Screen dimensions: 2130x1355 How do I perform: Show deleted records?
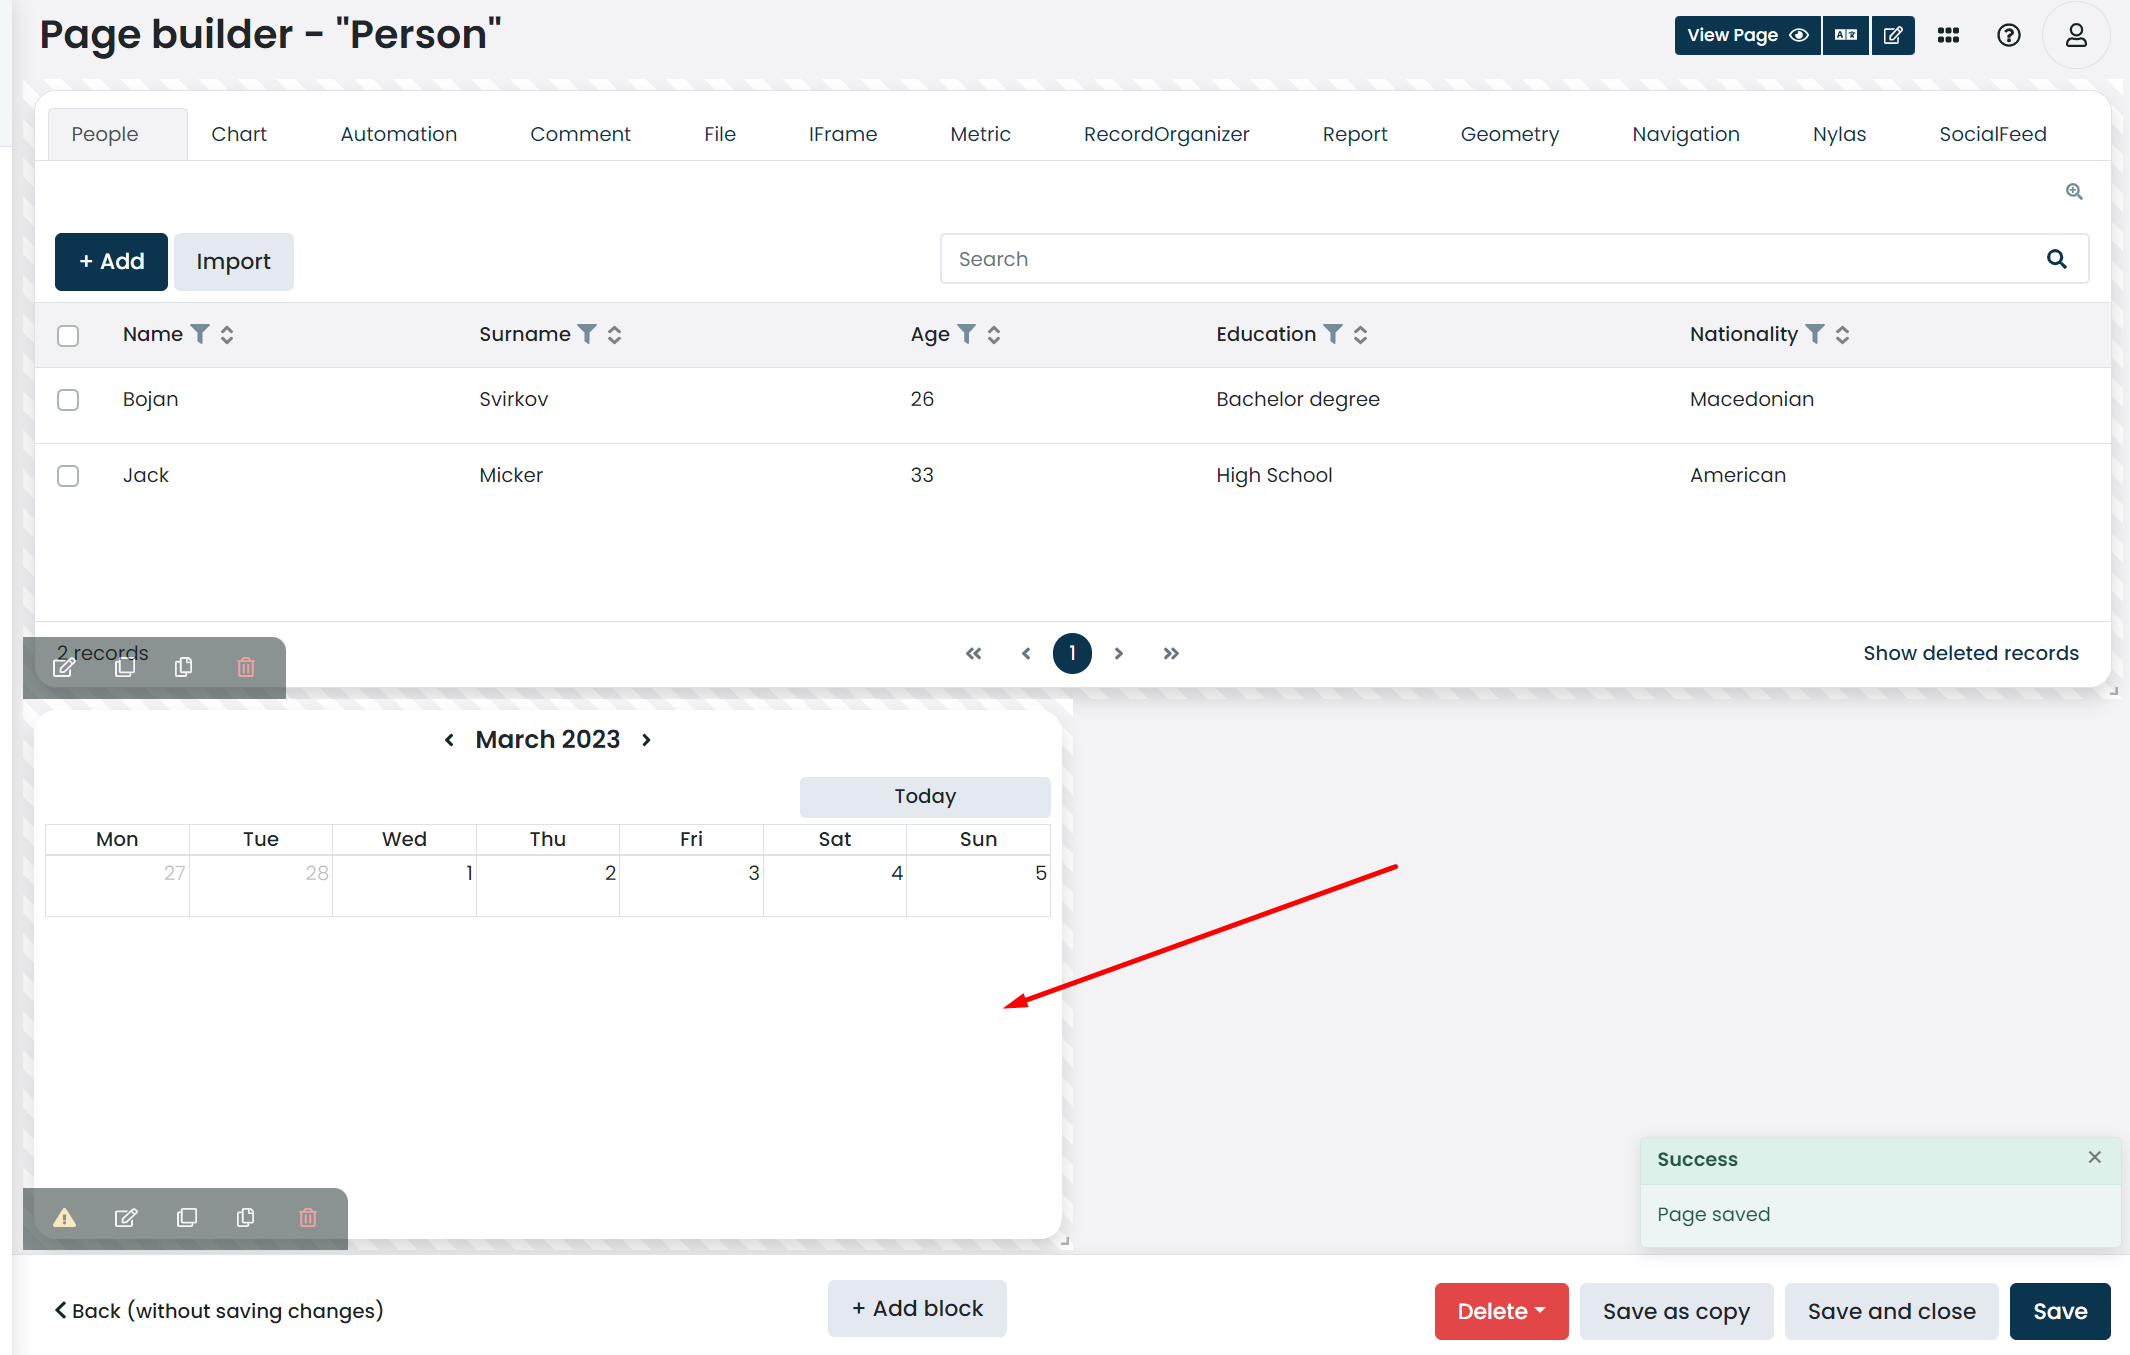[x=1970, y=653]
